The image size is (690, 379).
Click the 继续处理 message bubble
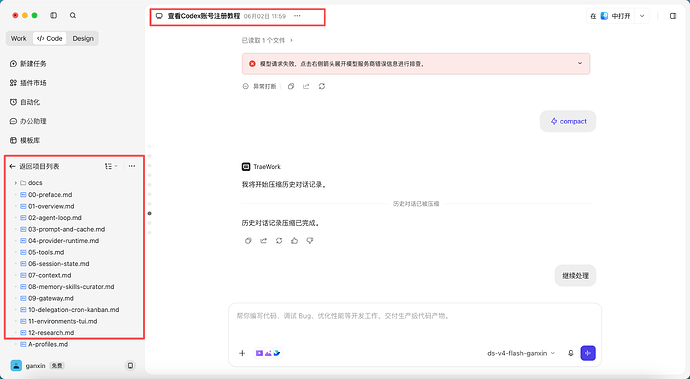click(575, 276)
